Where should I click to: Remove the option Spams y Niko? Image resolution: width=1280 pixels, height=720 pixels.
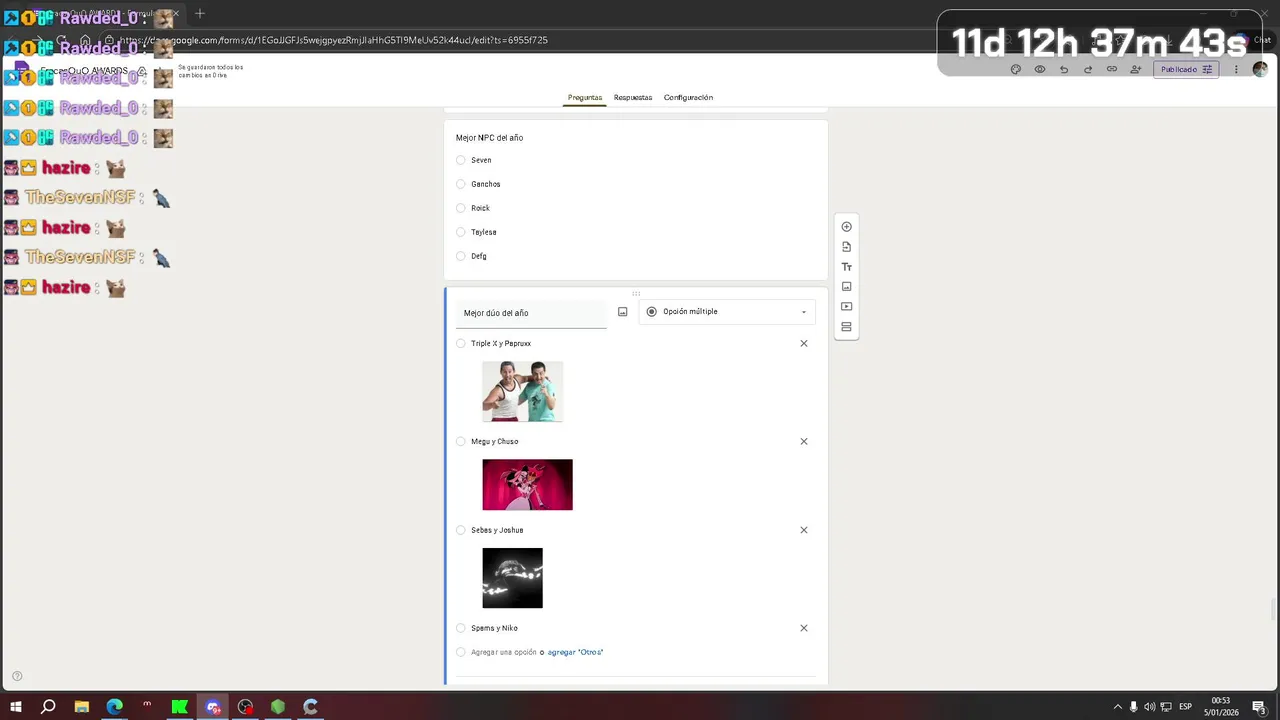pyautogui.click(x=803, y=628)
